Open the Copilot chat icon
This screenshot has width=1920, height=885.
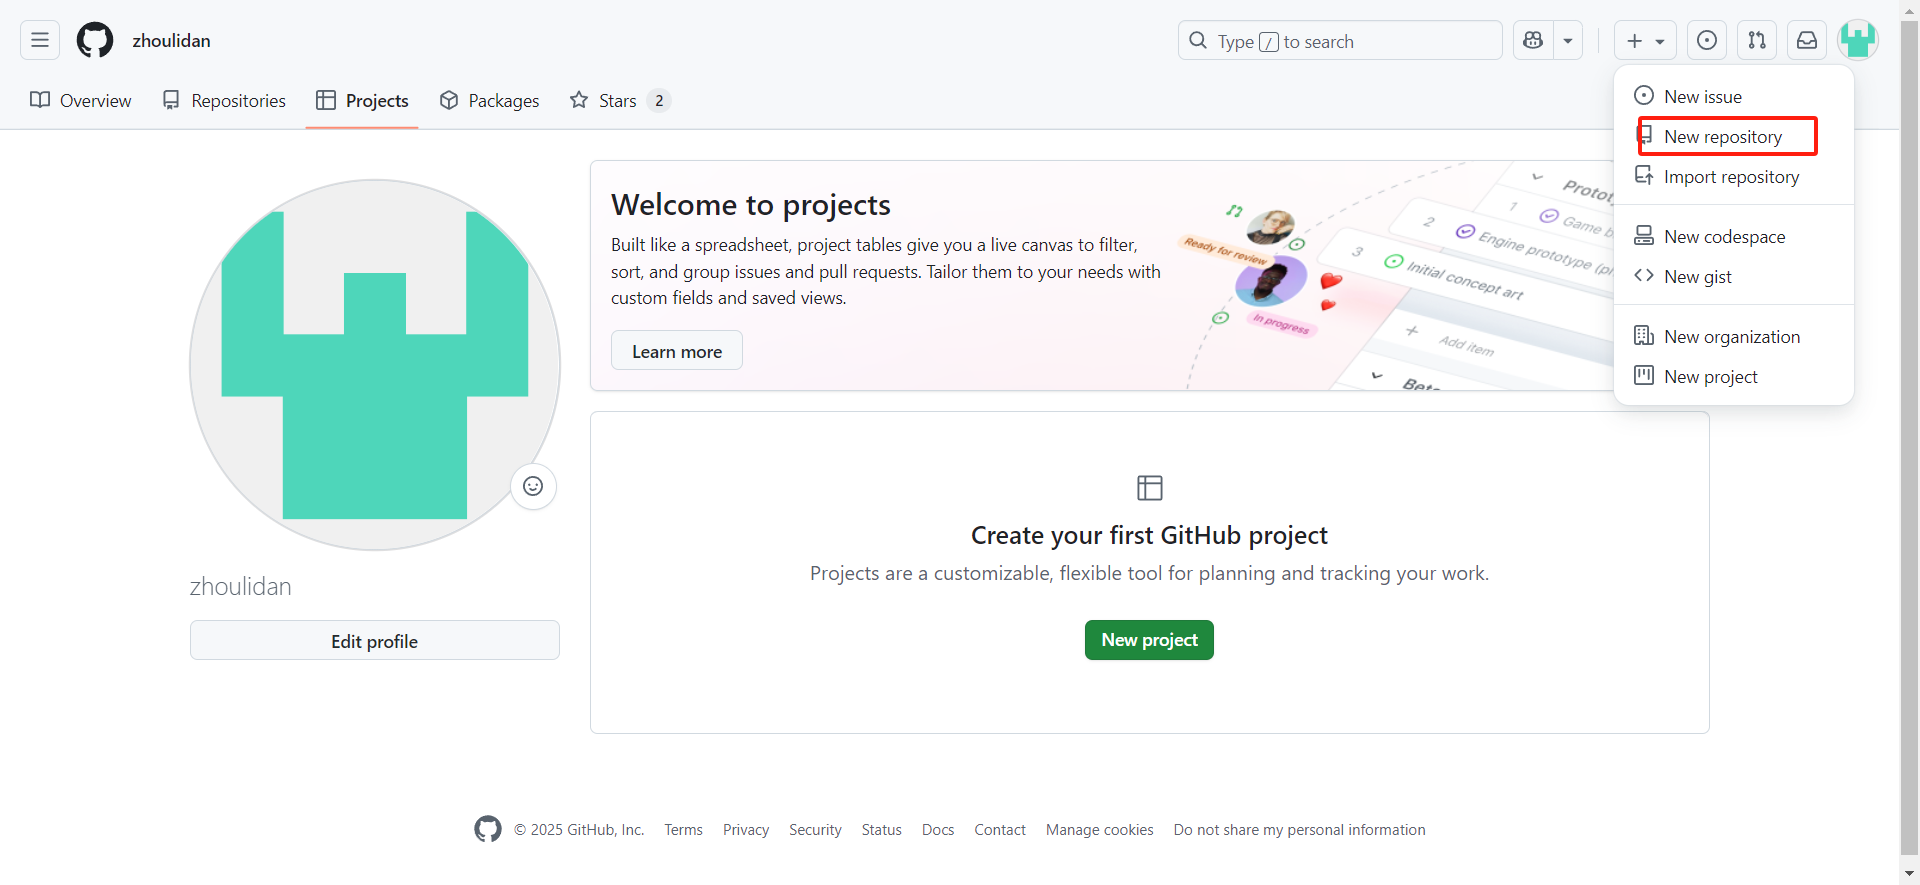pyautogui.click(x=1533, y=40)
